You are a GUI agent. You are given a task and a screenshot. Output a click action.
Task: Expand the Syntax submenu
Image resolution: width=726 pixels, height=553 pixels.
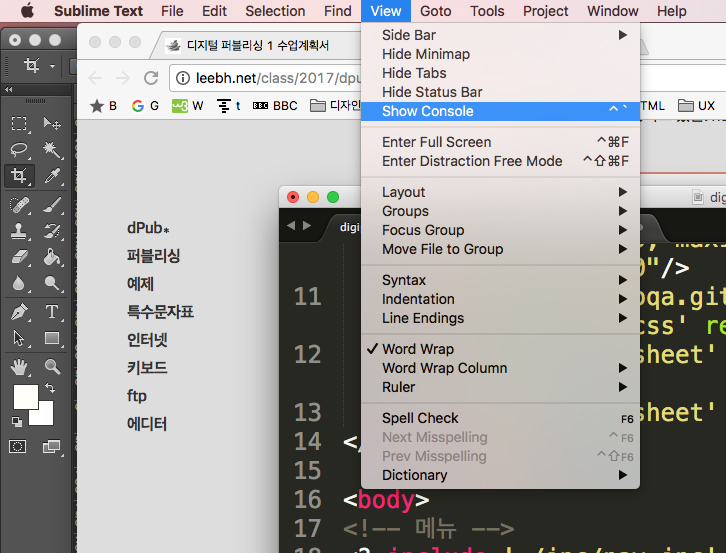404,280
